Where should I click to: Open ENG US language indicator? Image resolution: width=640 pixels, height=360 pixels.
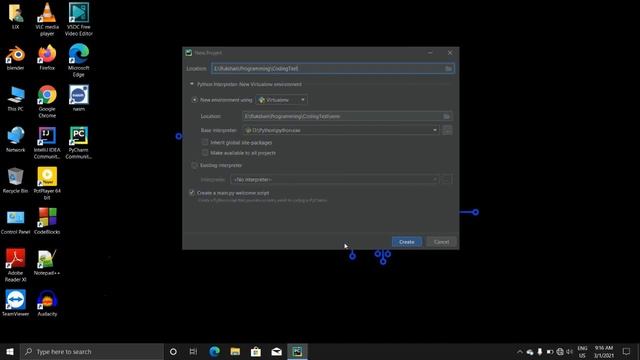pos(582,351)
